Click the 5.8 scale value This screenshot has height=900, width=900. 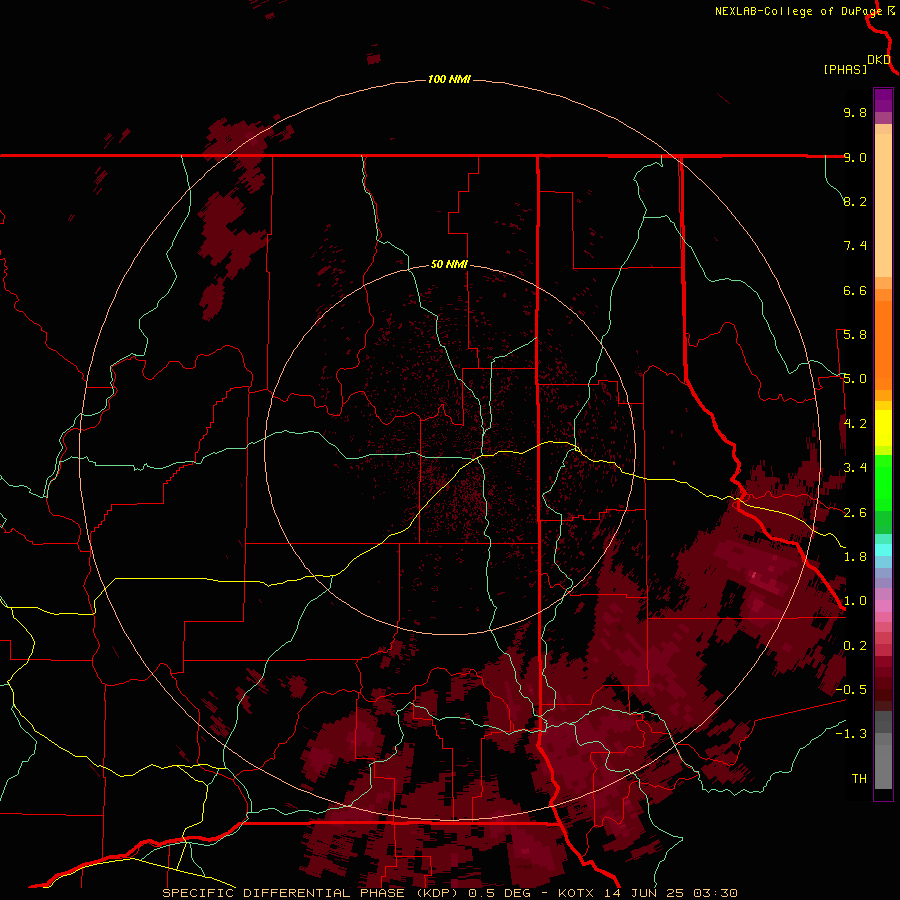point(855,335)
